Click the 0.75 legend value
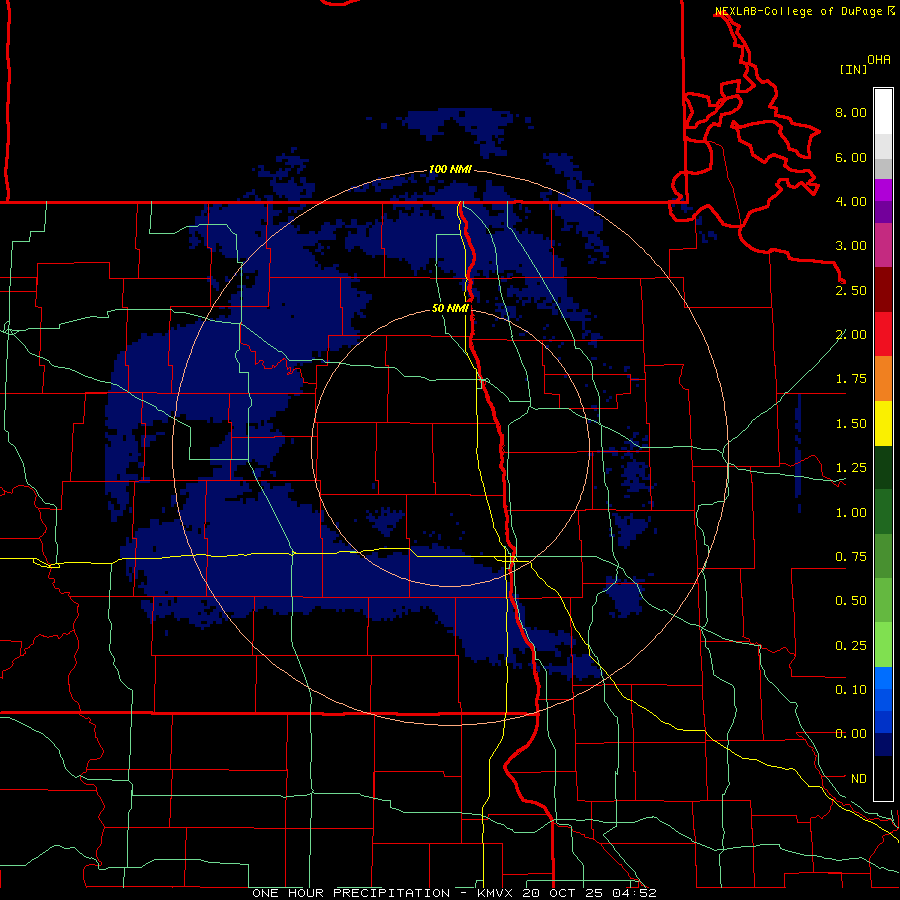 (x=851, y=557)
